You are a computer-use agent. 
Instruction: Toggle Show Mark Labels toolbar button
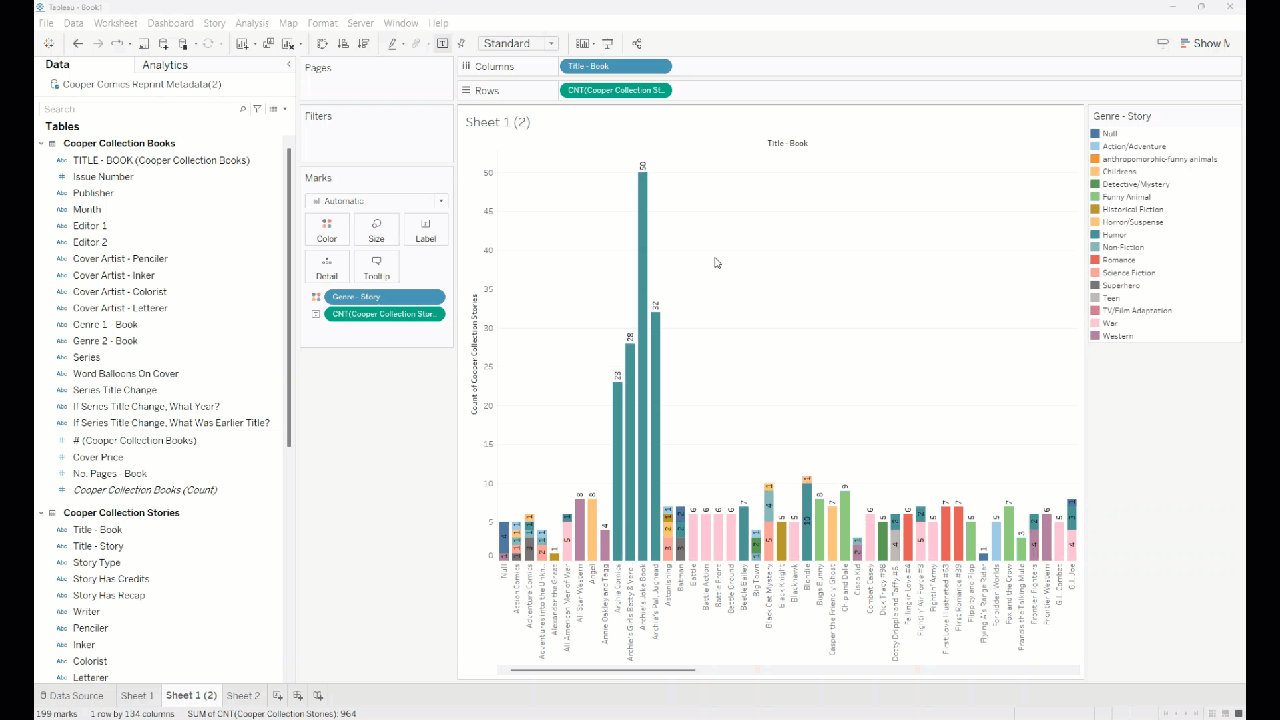(442, 44)
